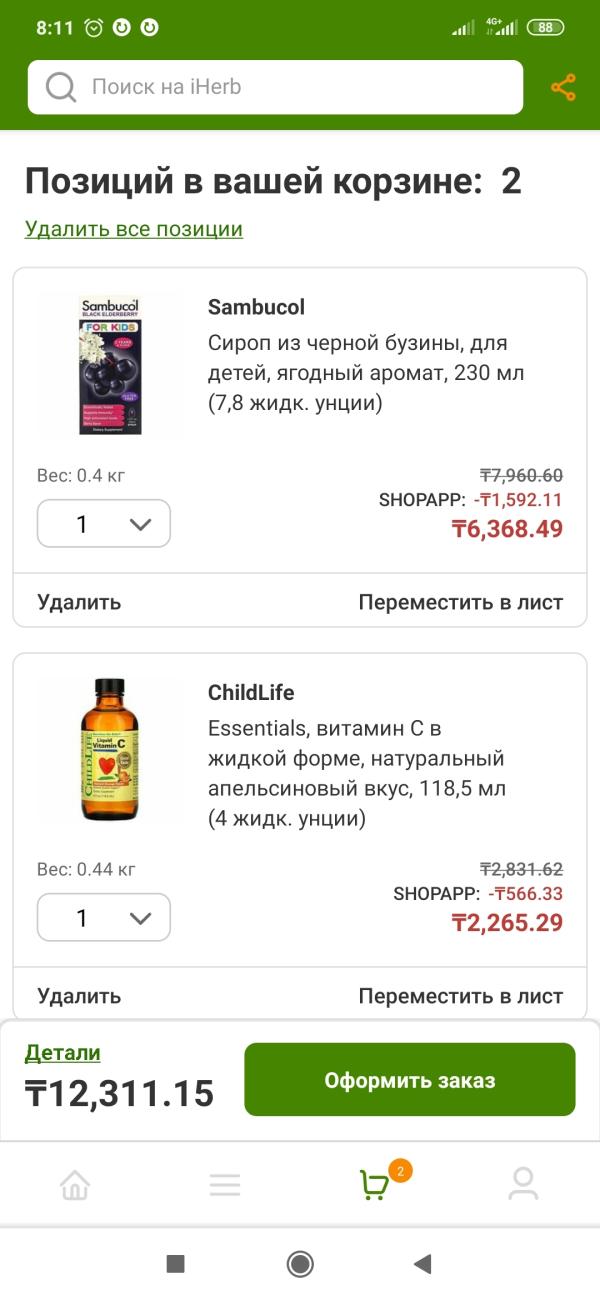Open the account profile tab
The image size is (600, 1299).
523,1185
